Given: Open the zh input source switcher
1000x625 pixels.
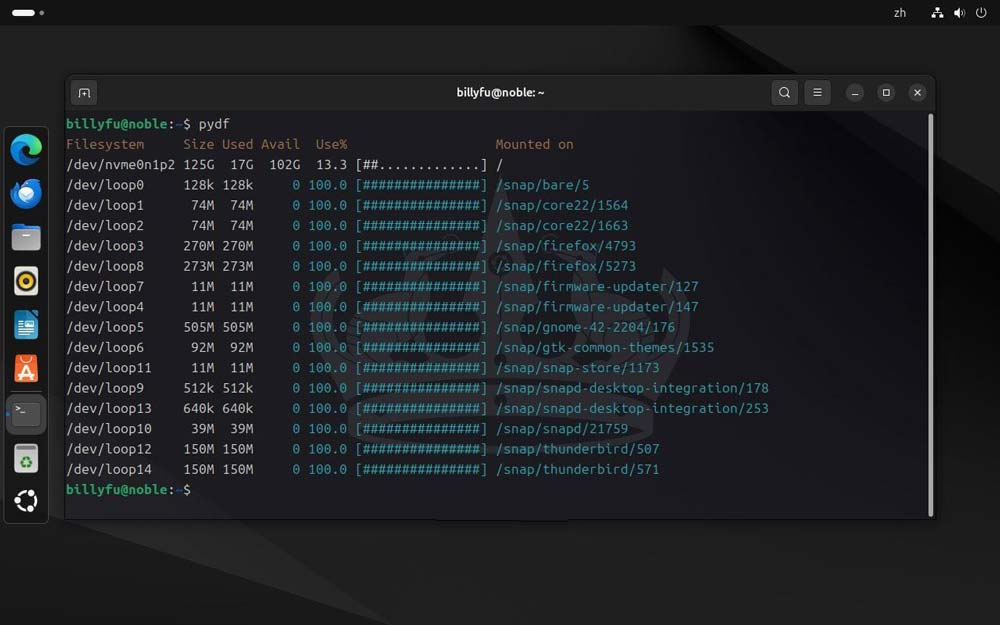Looking at the screenshot, I should (899, 13).
